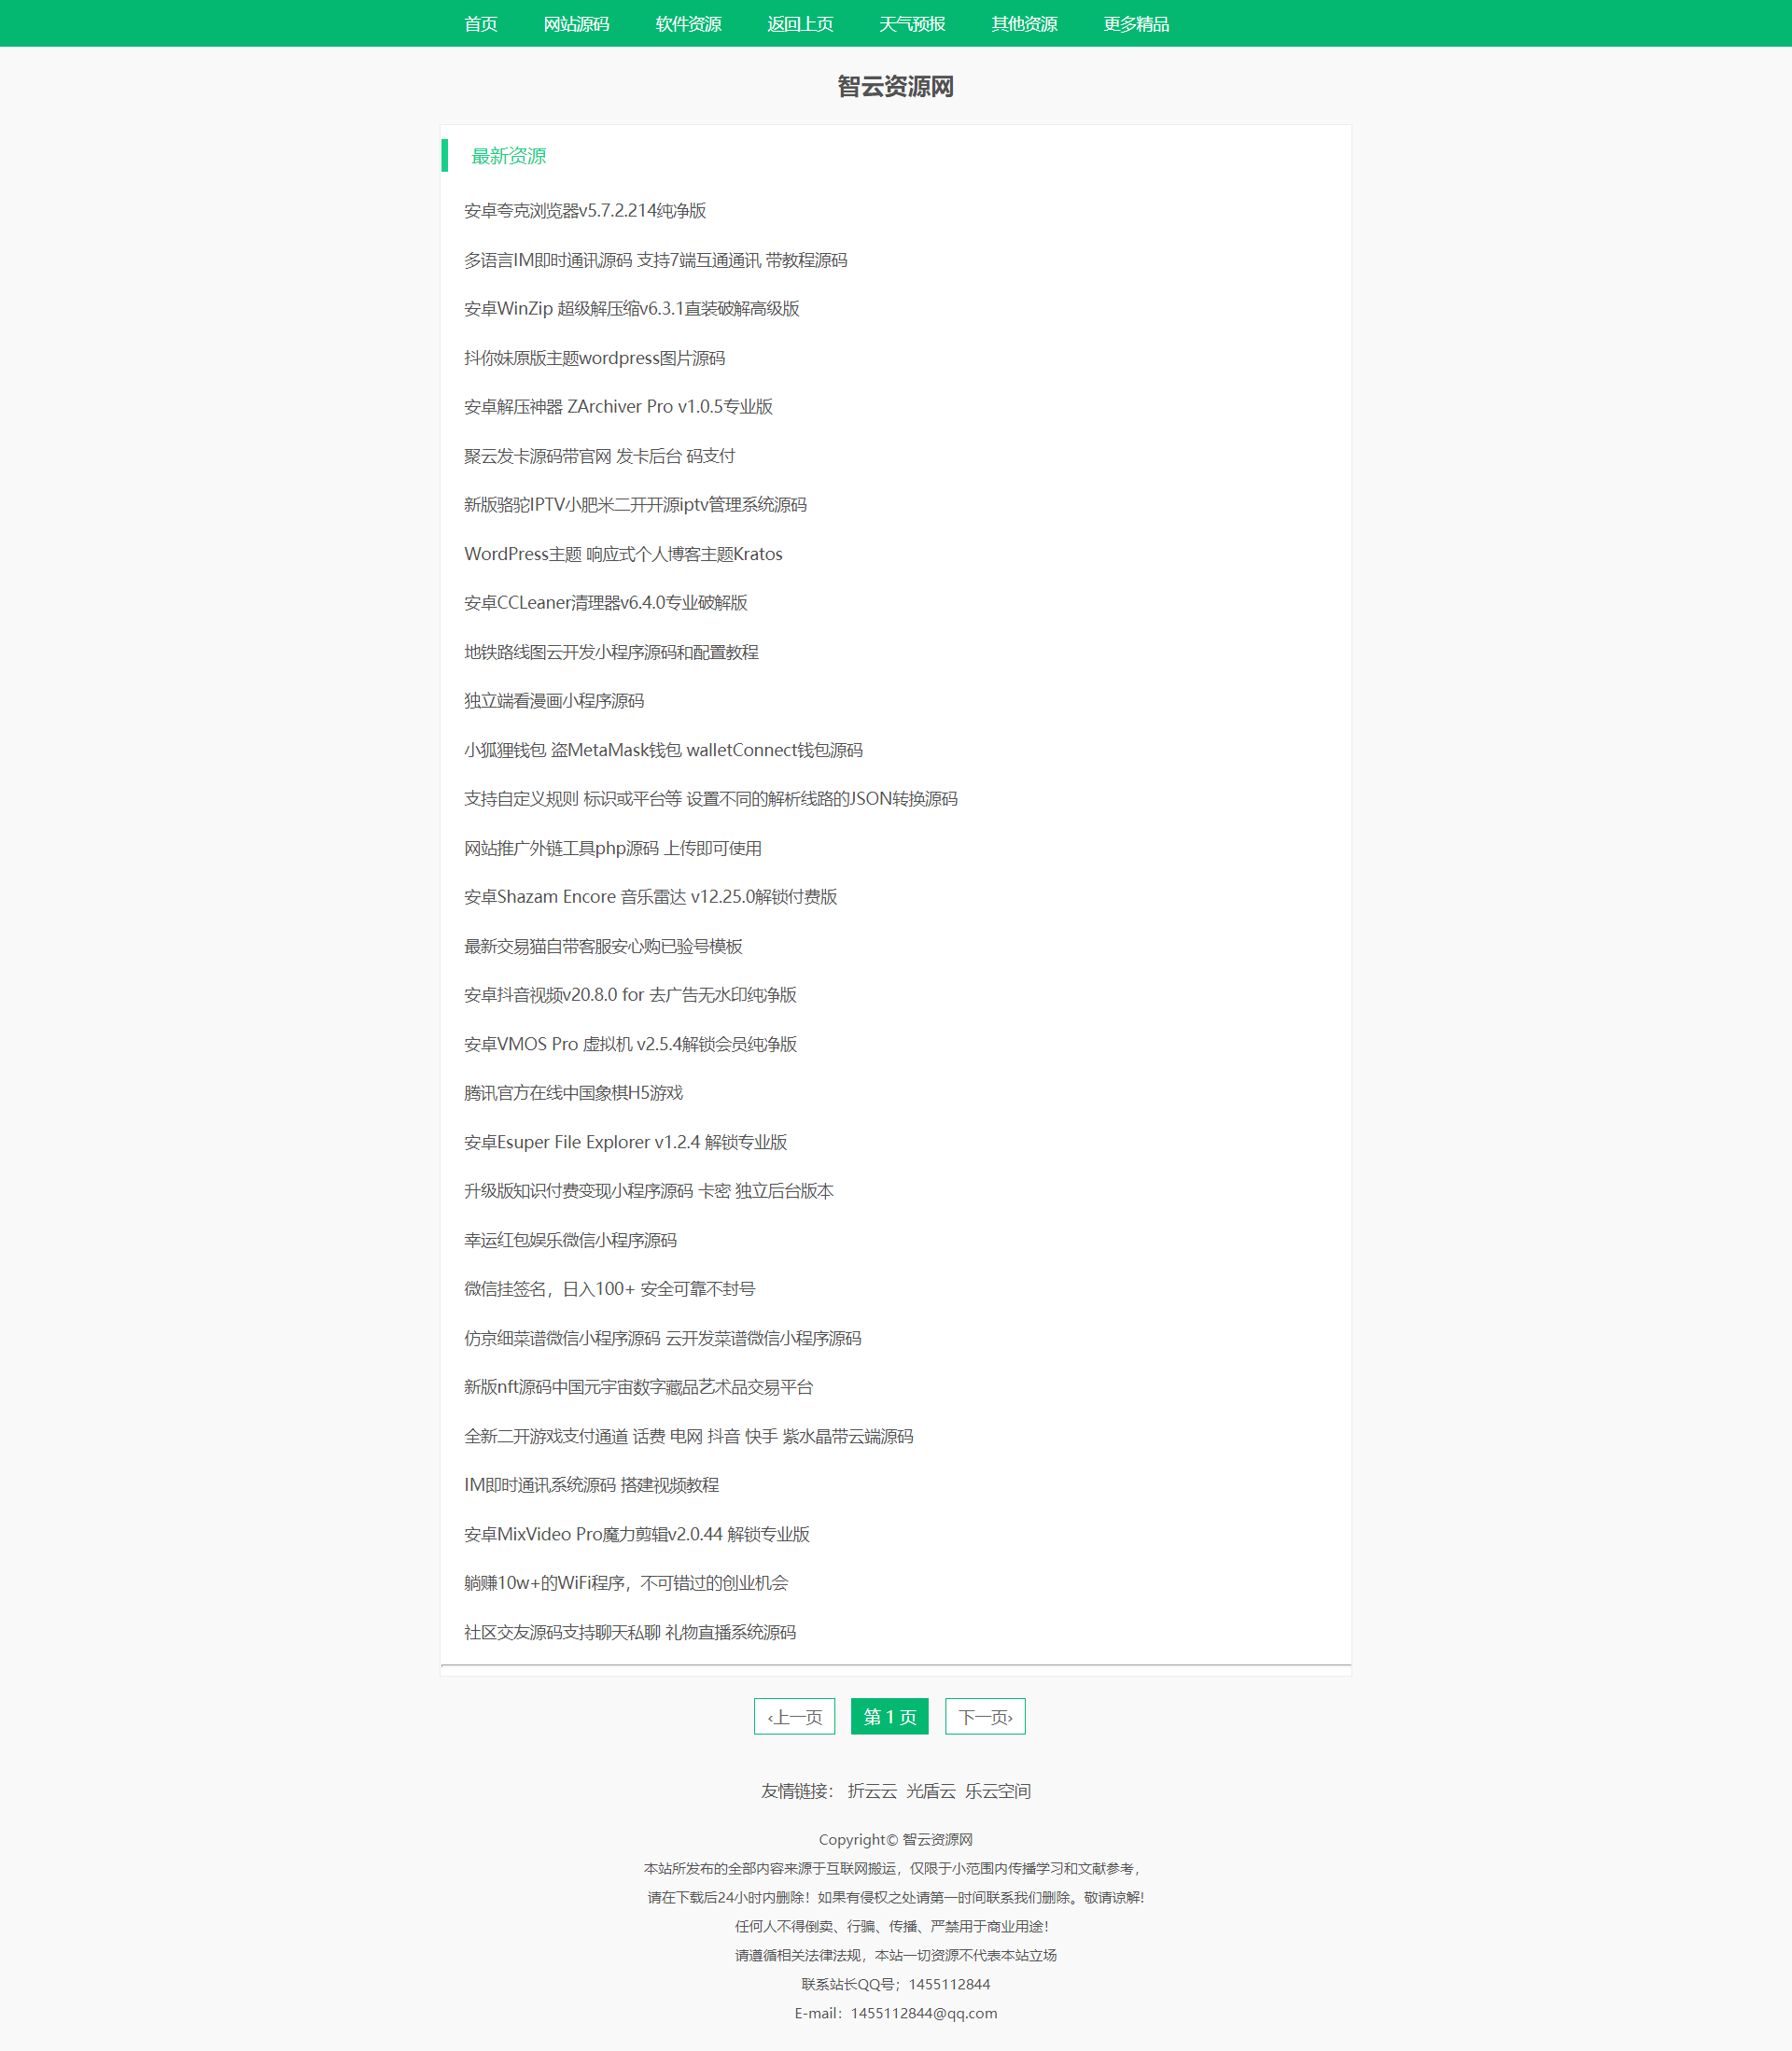Click the 智云资源网 site title
This screenshot has width=1792, height=2051.
point(895,87)
